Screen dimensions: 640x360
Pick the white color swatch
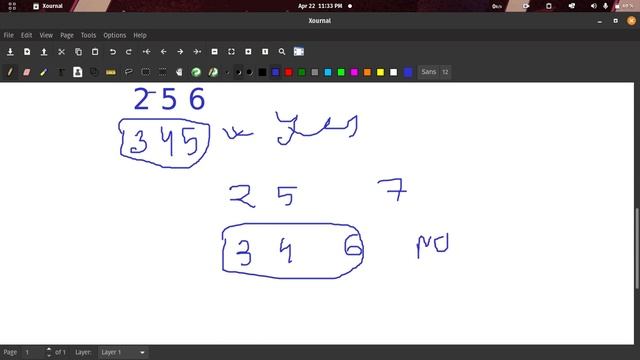[393, 72]
